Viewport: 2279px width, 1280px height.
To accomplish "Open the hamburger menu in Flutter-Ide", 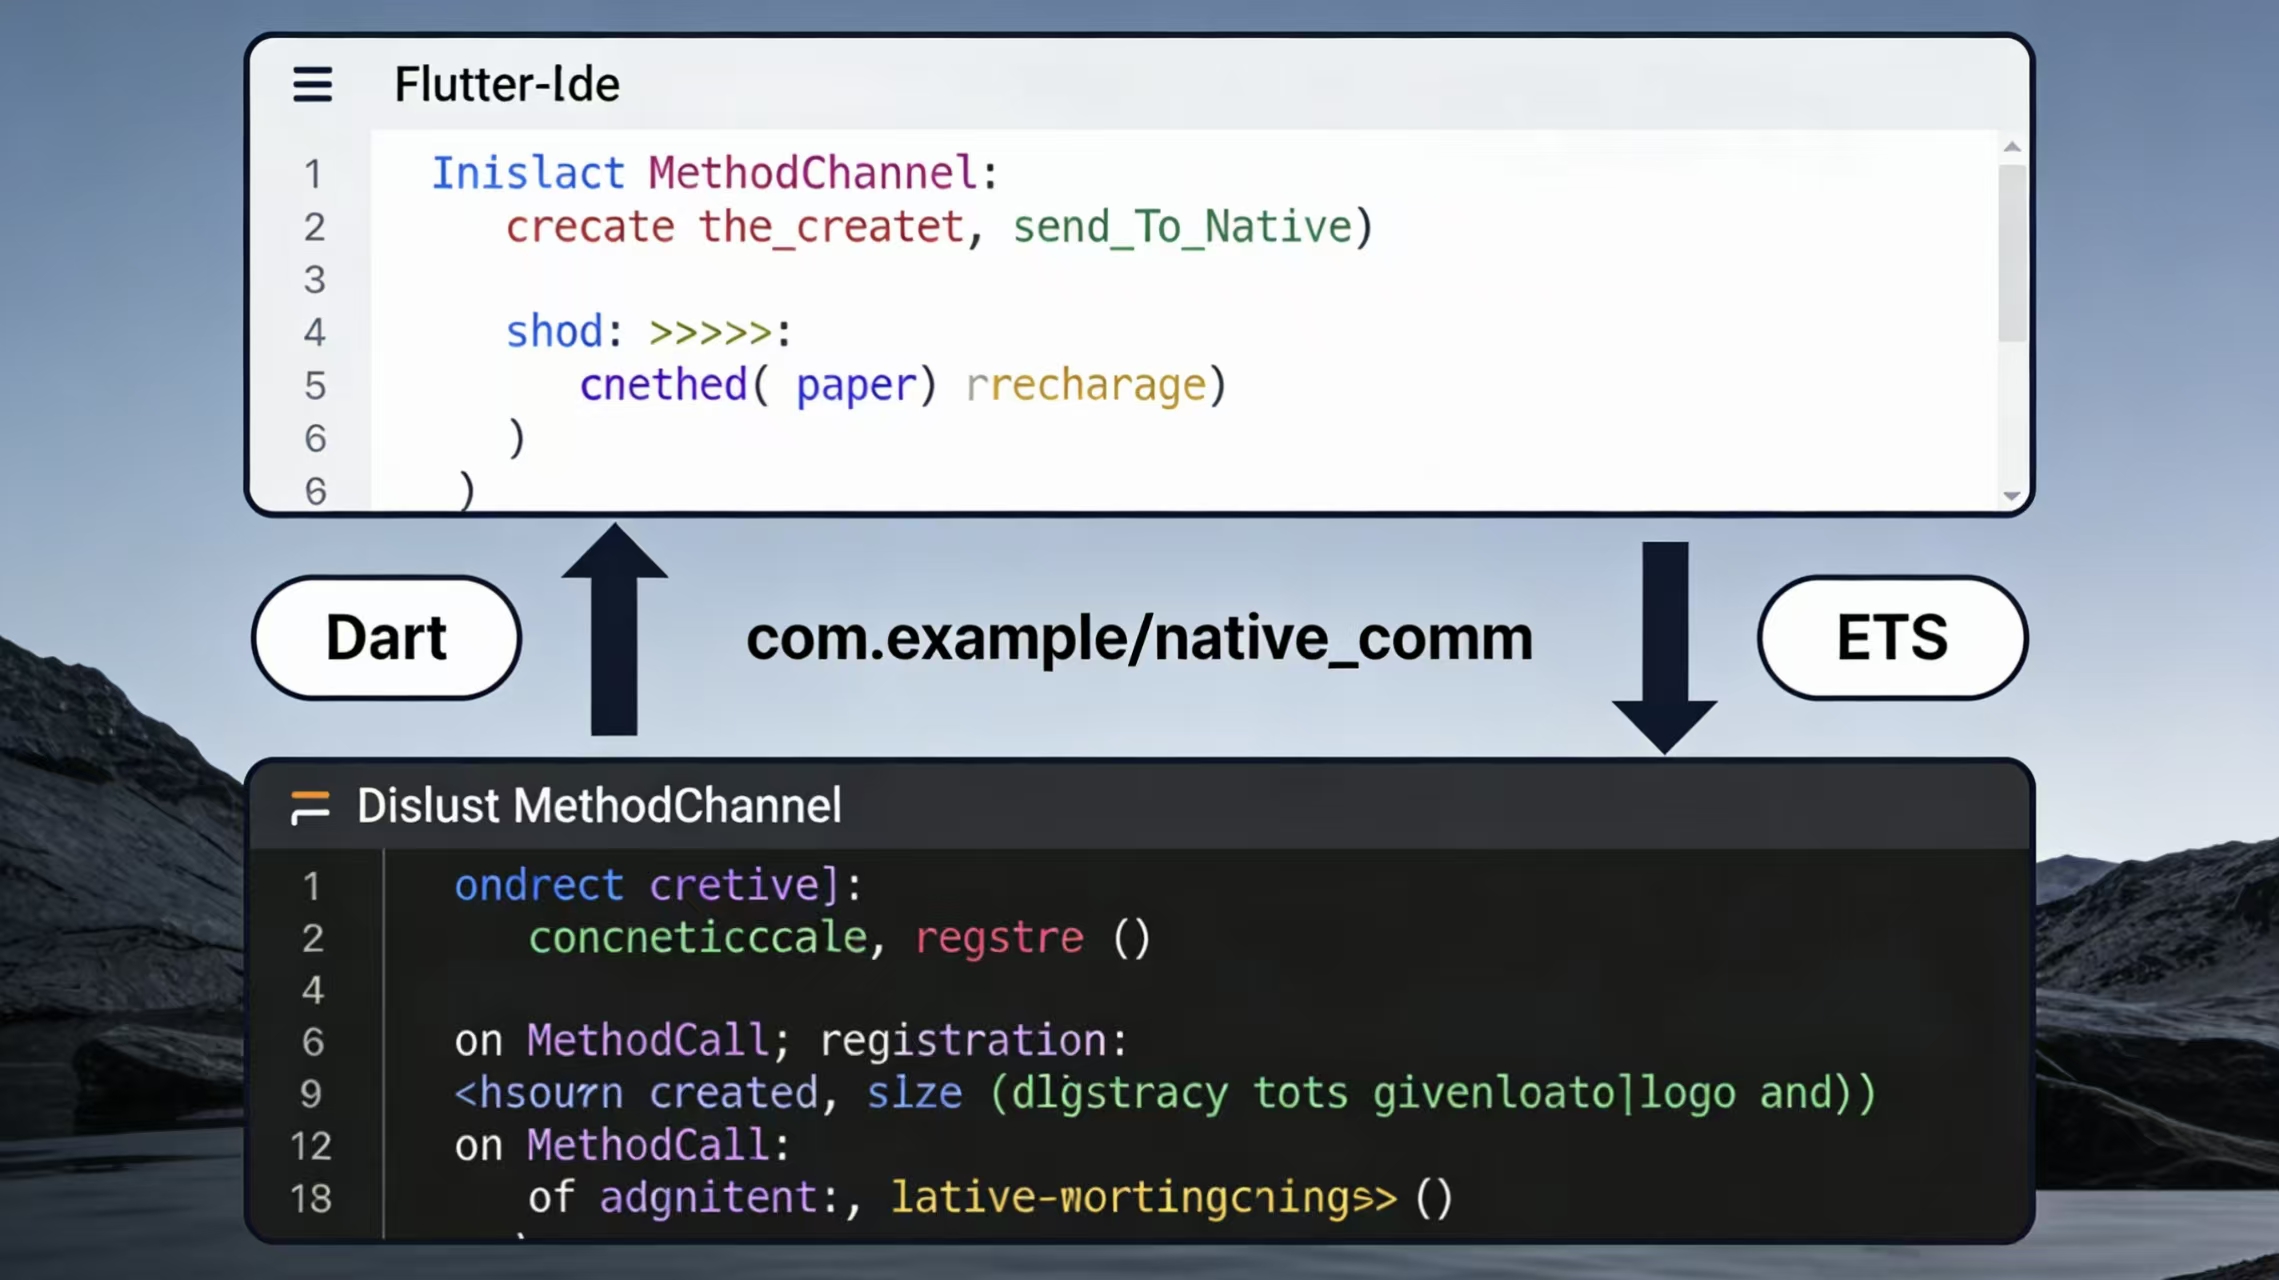I will [312, 85].
